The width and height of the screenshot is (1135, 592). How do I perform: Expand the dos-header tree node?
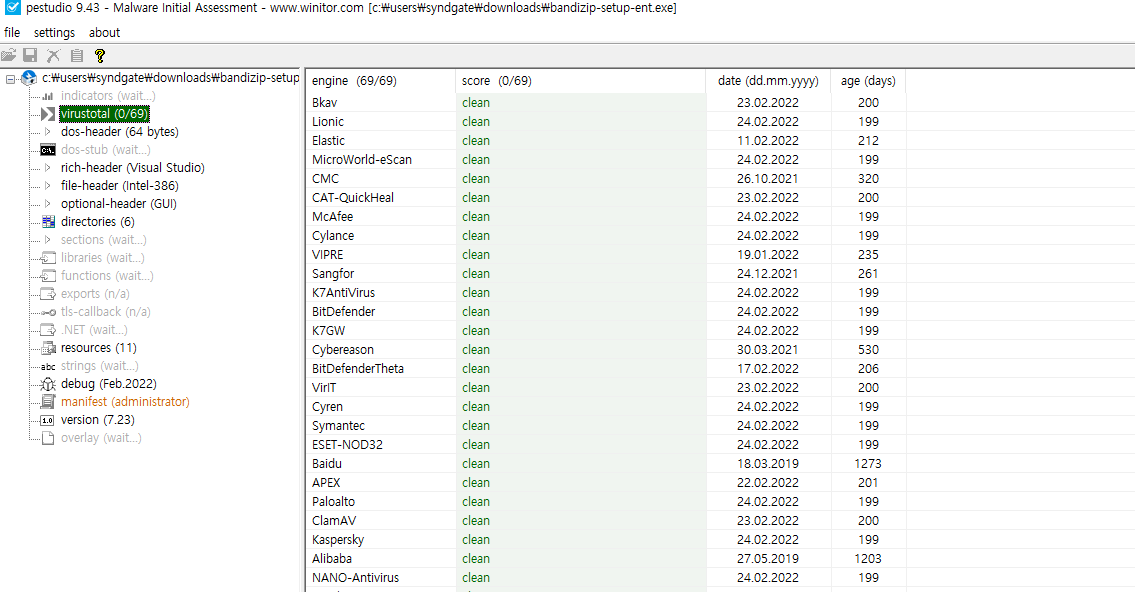point(47,132)
